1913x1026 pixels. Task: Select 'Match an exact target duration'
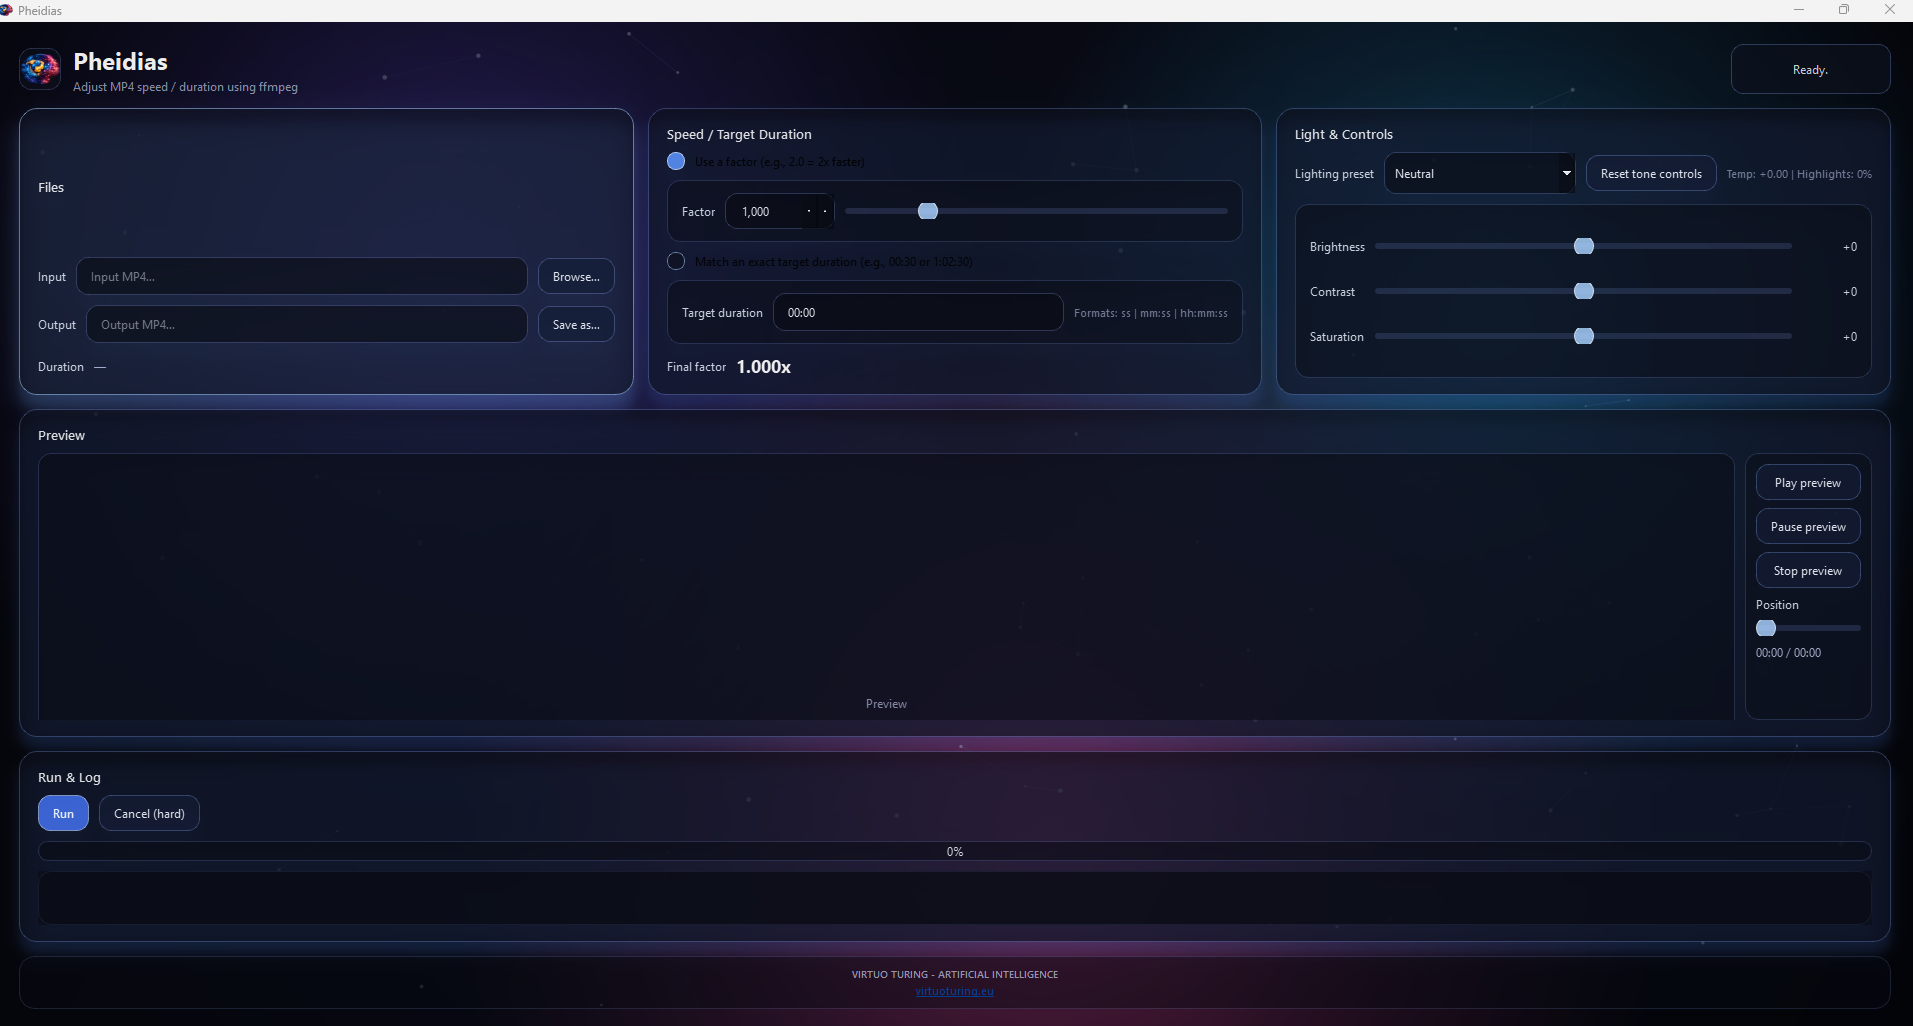click(676, 261)
